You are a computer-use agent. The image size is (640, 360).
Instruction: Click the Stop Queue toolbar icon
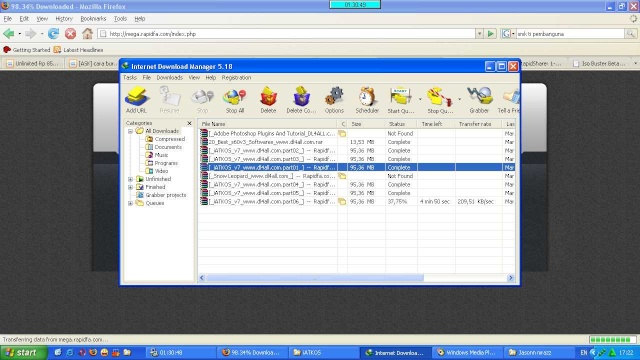click(440, 100)
